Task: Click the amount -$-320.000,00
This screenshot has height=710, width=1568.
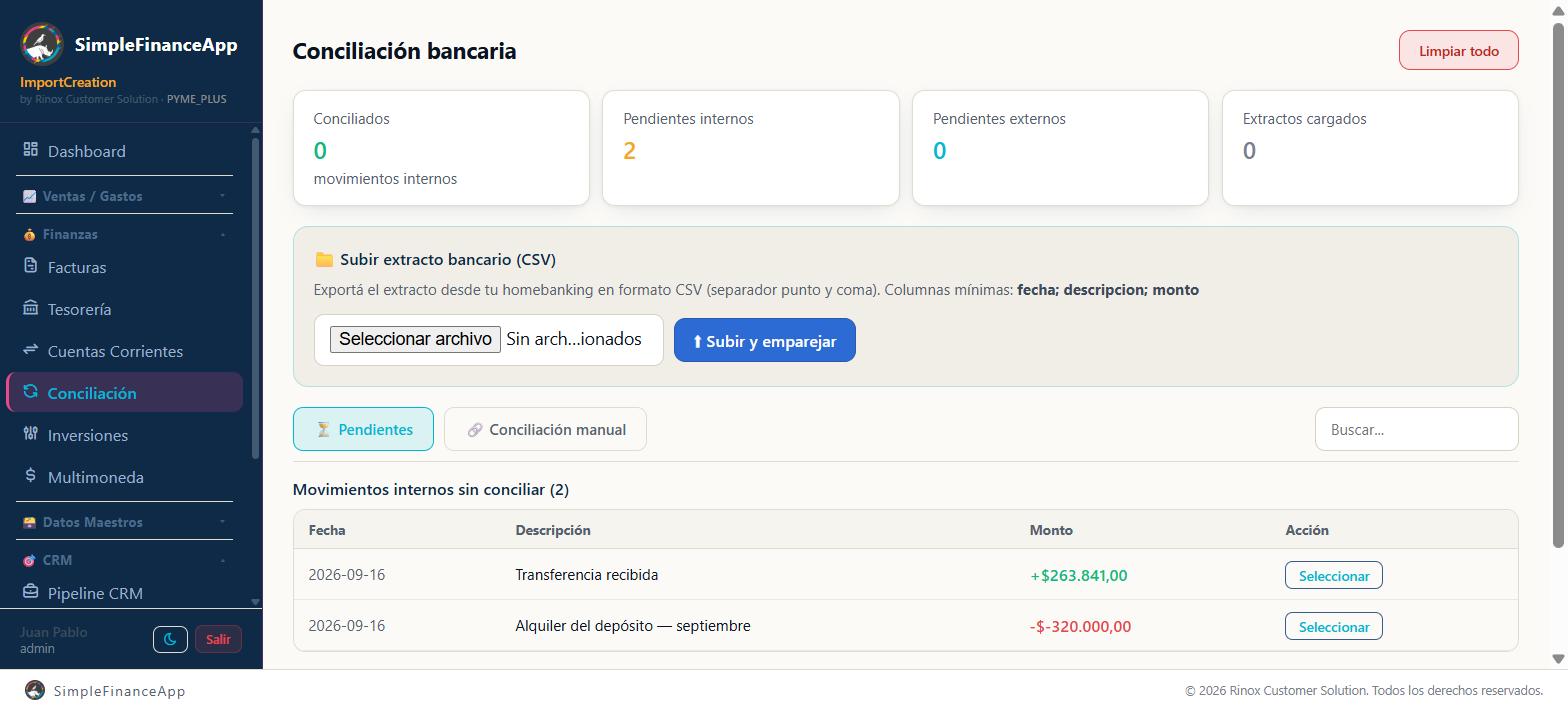Action: pos(1080,626)
